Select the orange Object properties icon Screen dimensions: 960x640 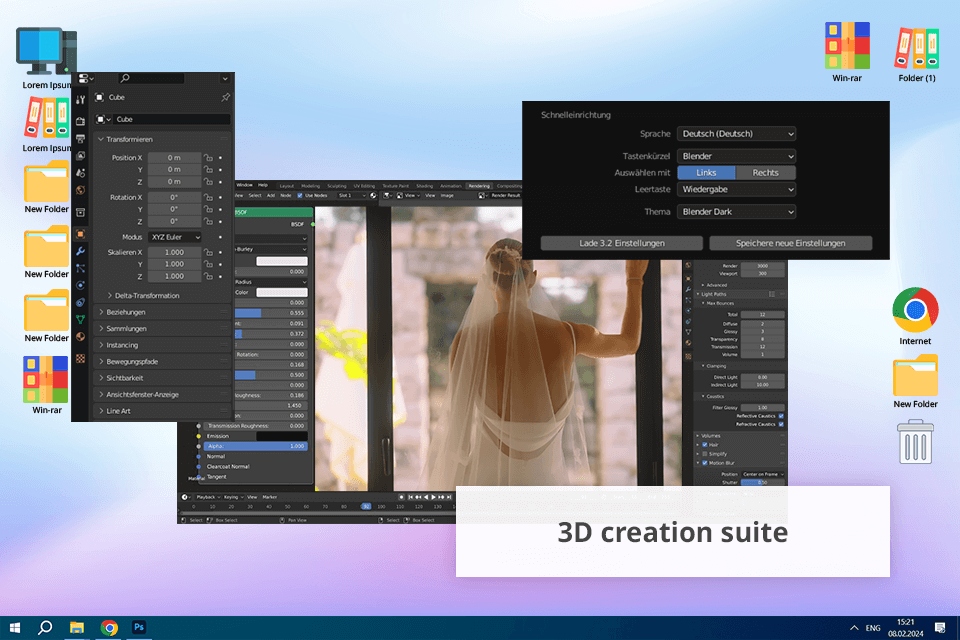click(80, 234)
